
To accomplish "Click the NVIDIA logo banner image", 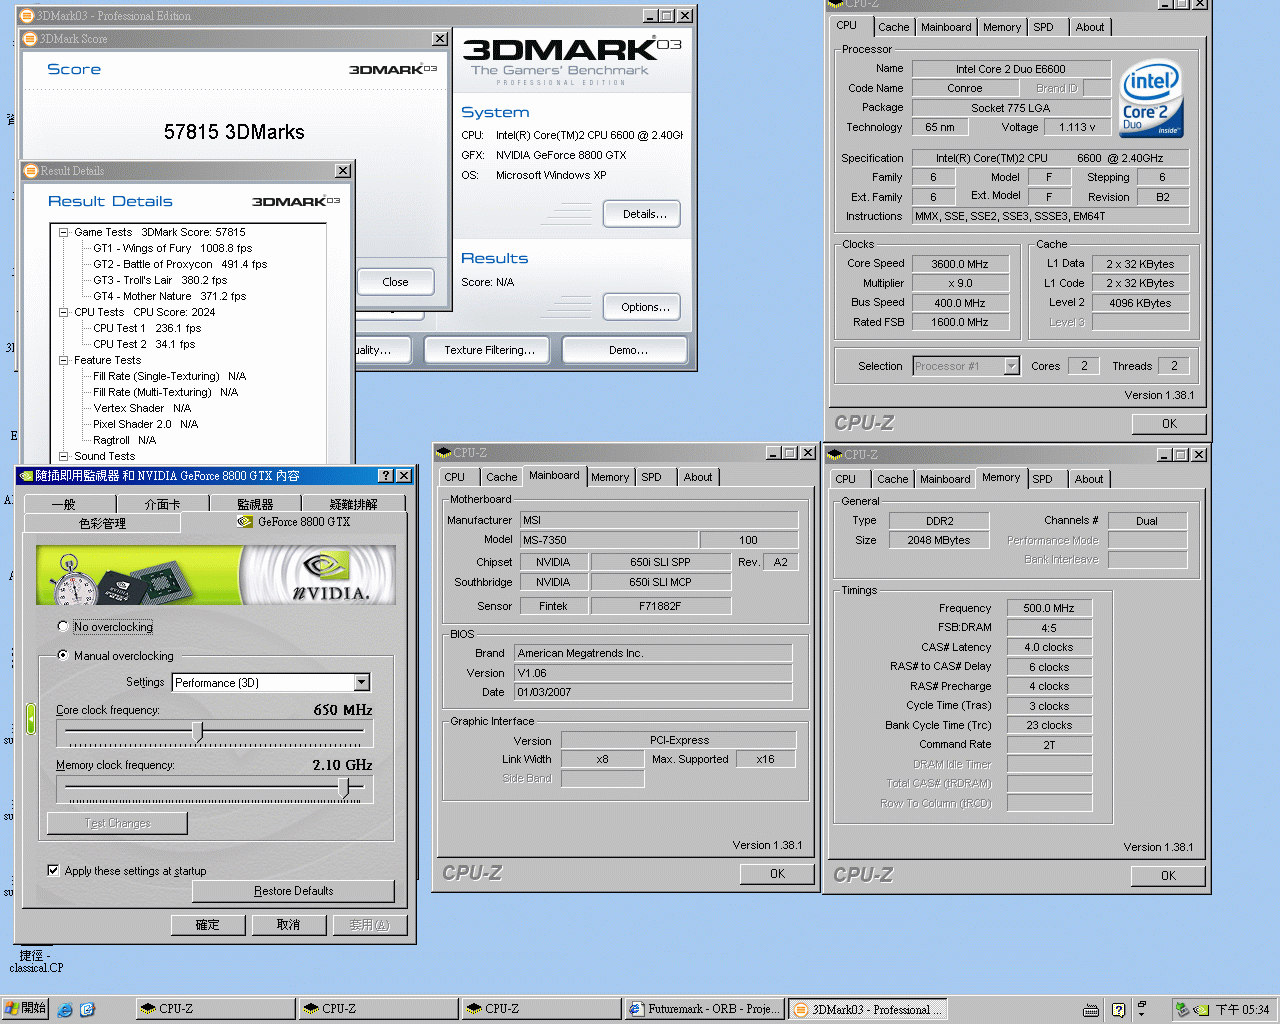I will [x=216, y=575].
